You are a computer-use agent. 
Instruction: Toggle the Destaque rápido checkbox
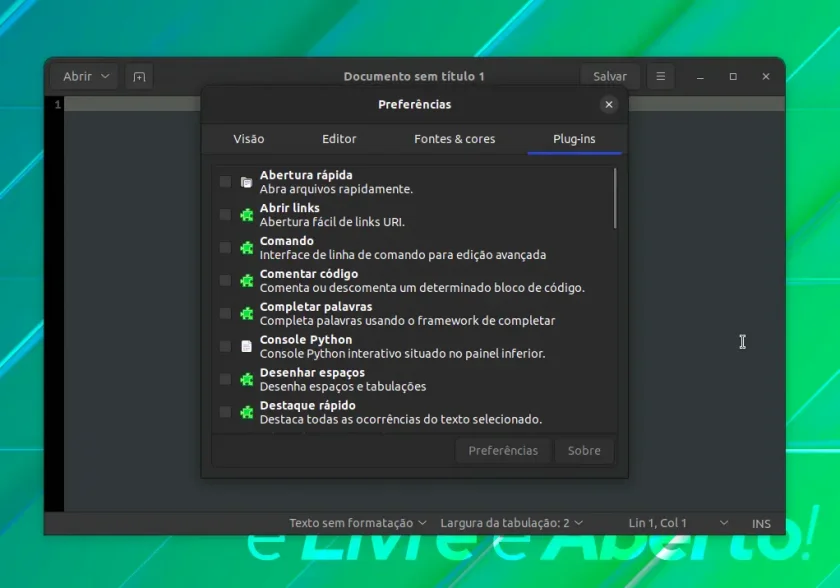226,412
